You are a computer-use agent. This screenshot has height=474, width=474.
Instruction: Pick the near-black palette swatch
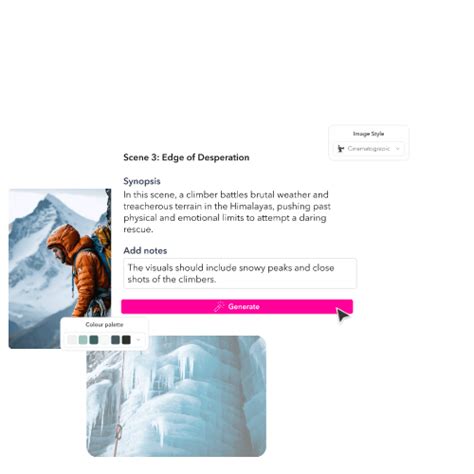(126, 340)
